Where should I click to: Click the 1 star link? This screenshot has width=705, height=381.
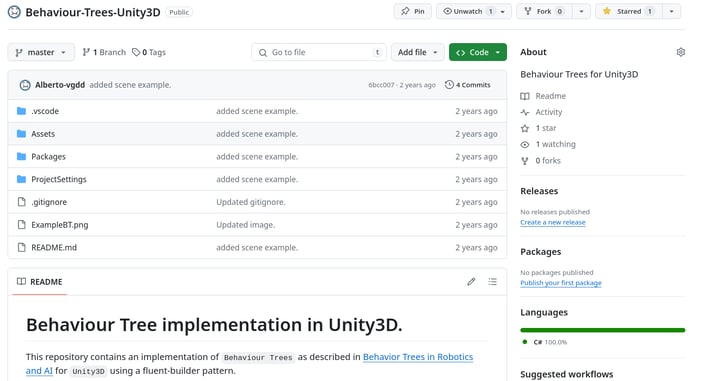545,128
